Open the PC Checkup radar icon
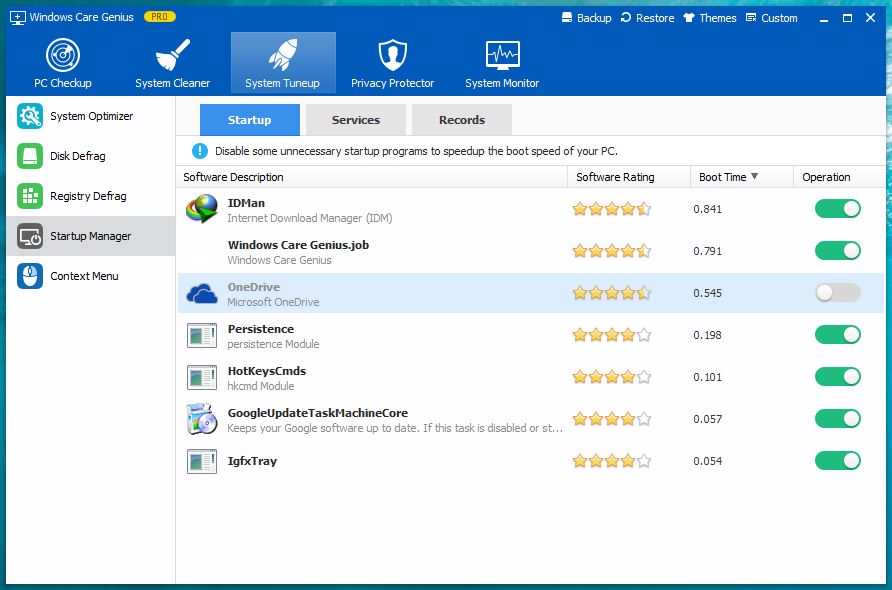Screen dimensions: 892x590 63,55
